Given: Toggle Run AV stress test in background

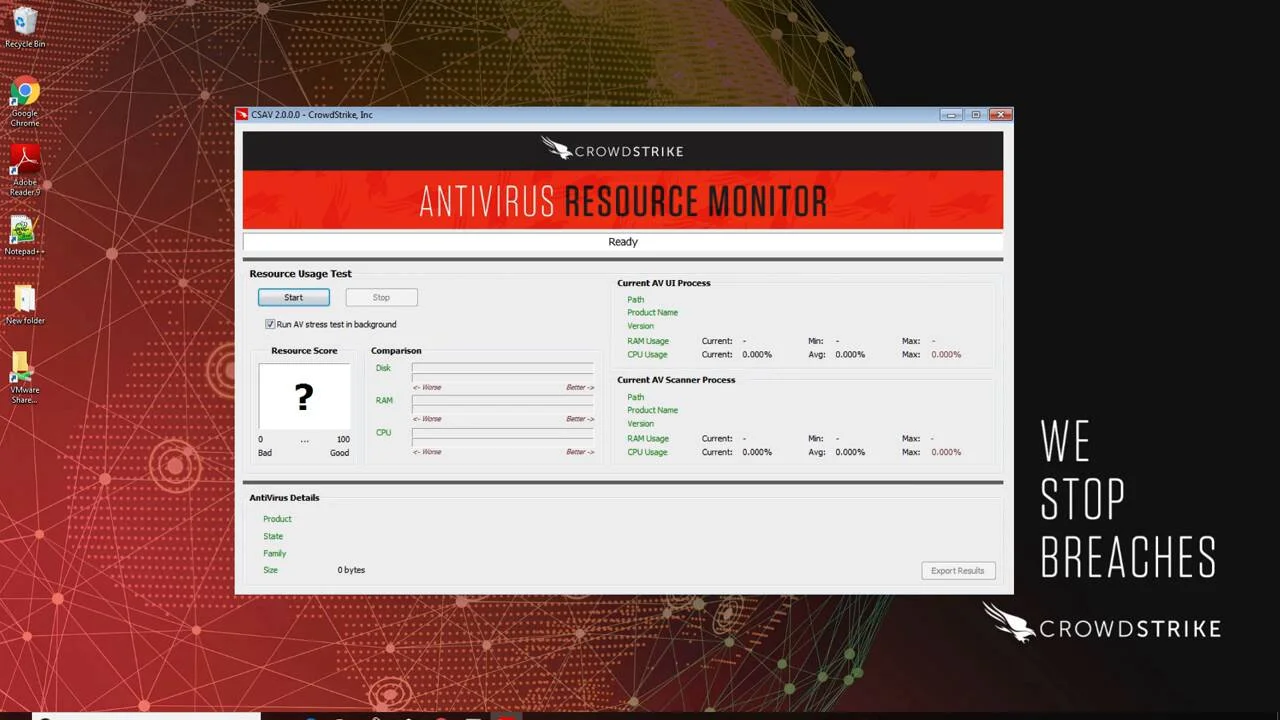Looking at the screenshot, I should click(270, 324).
